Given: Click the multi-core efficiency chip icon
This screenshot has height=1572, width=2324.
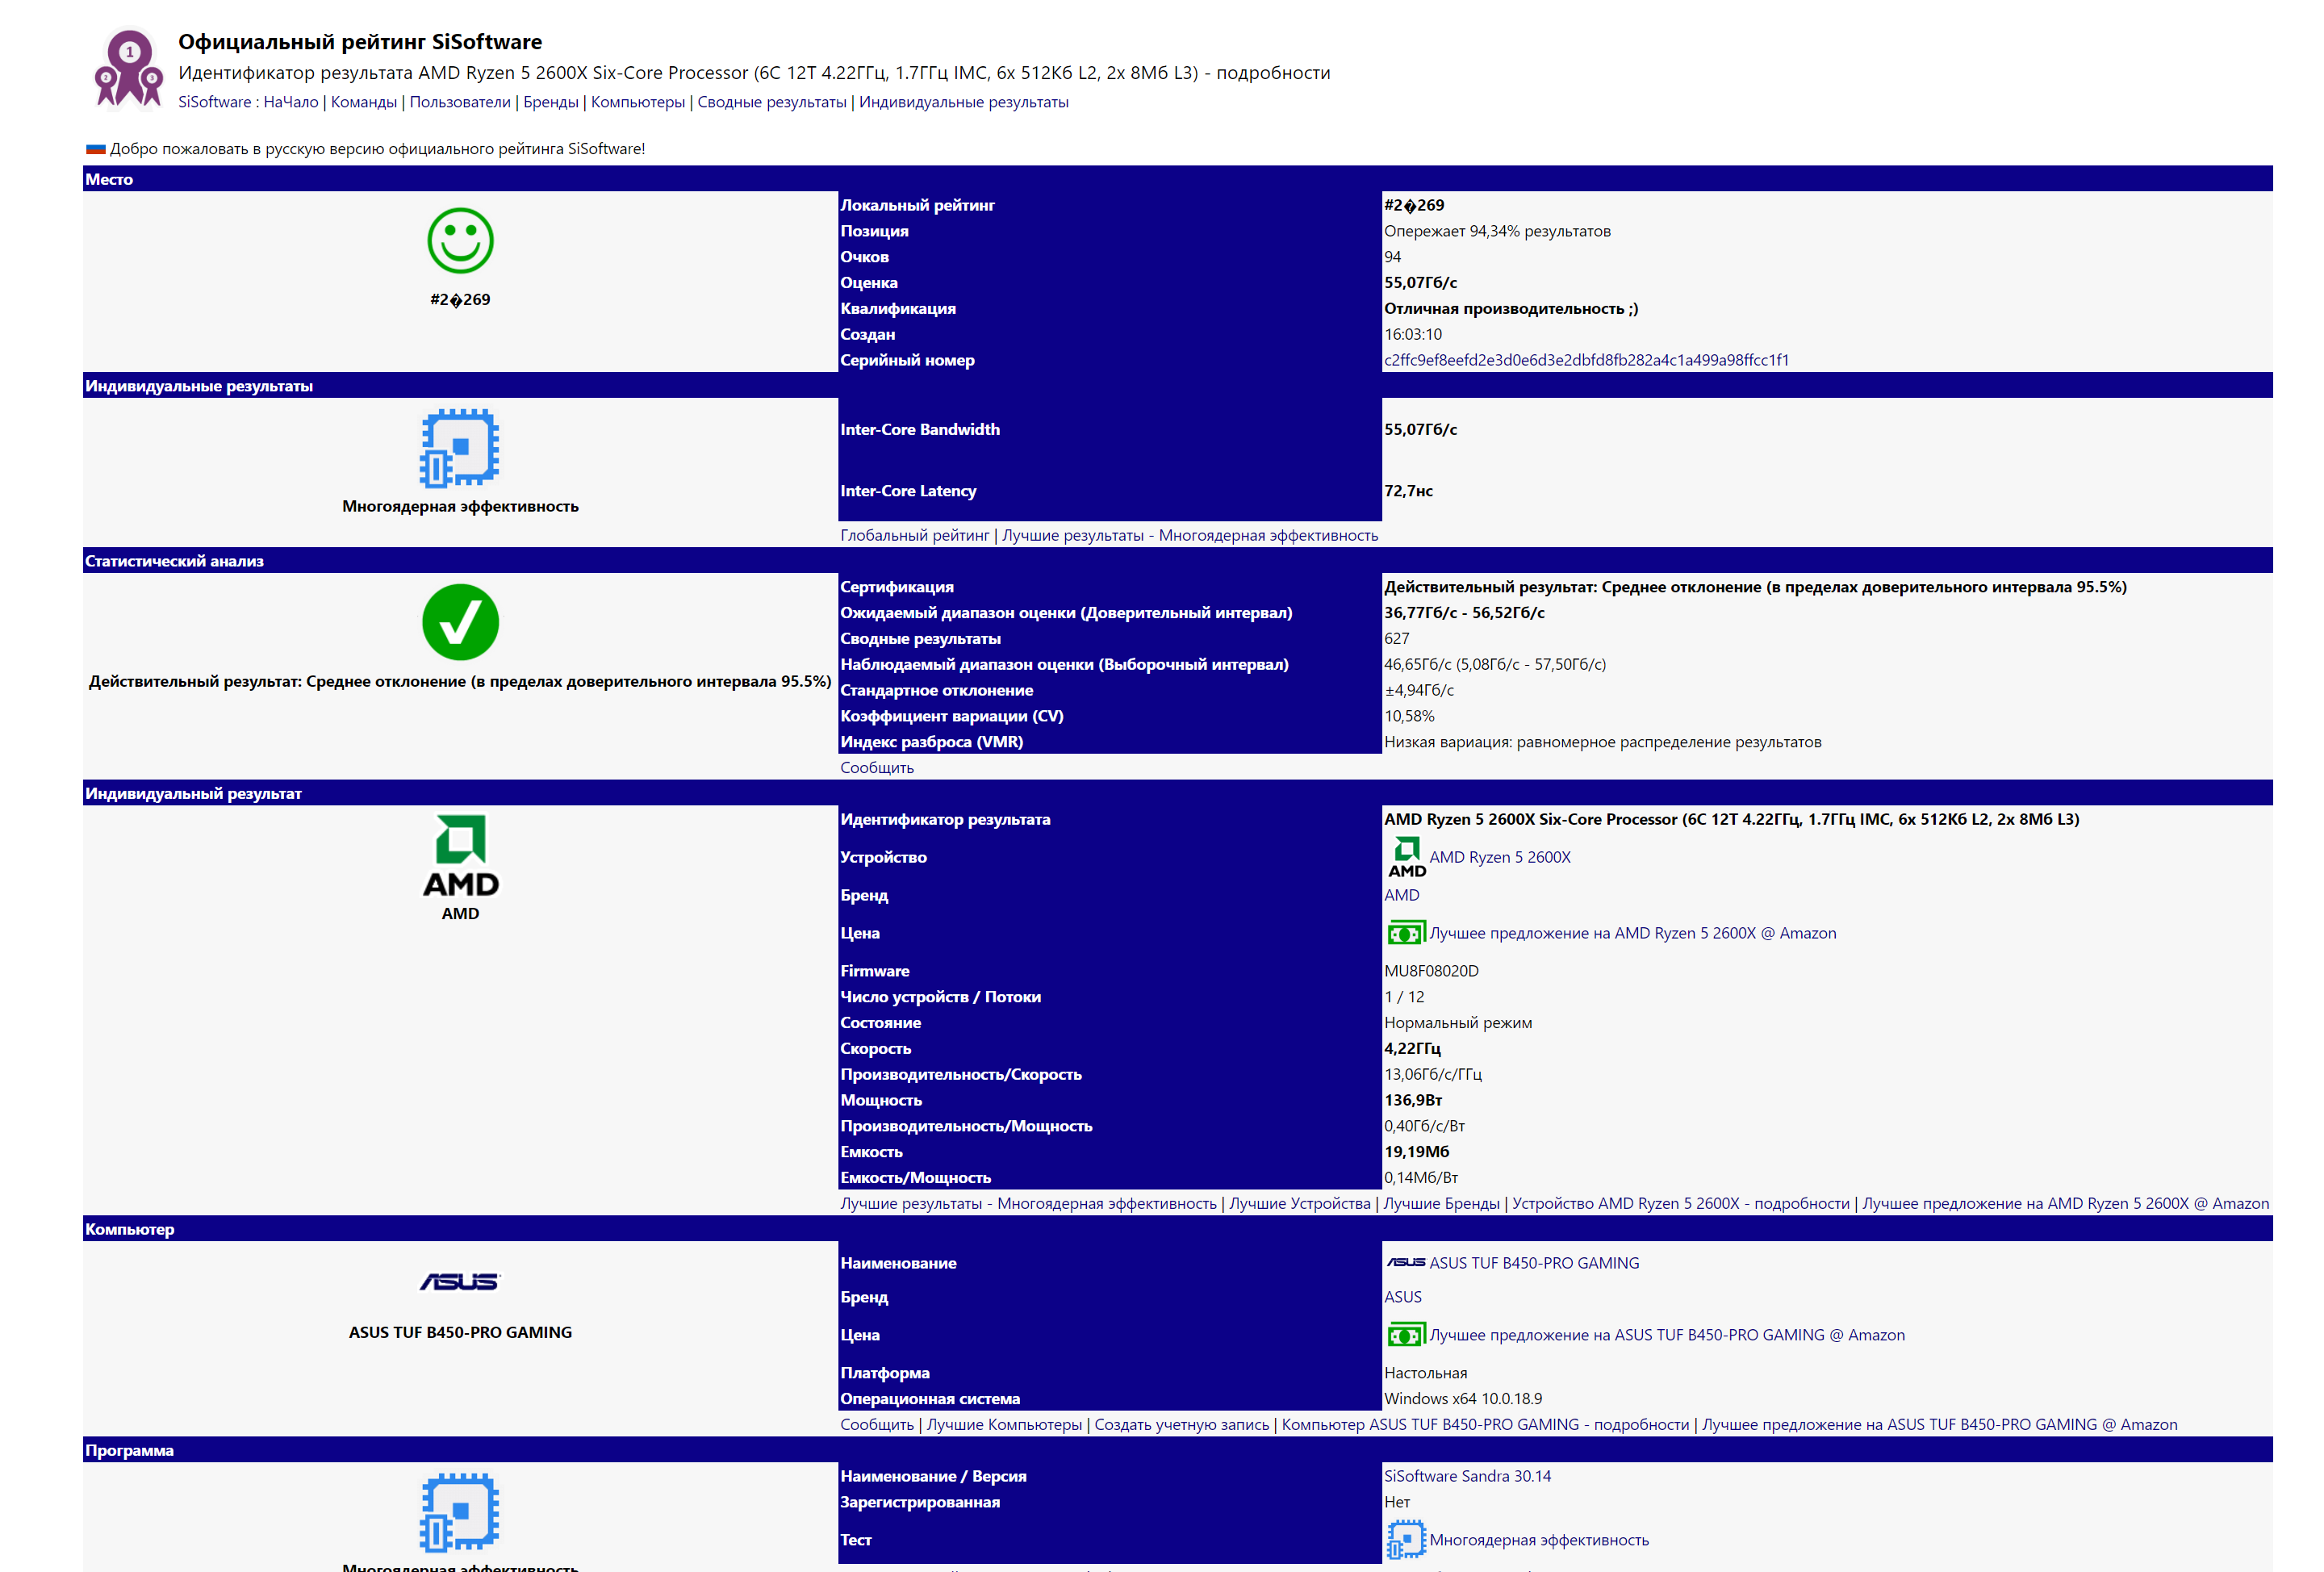Looking at the screenshot, I should click(x=459, y=448).
